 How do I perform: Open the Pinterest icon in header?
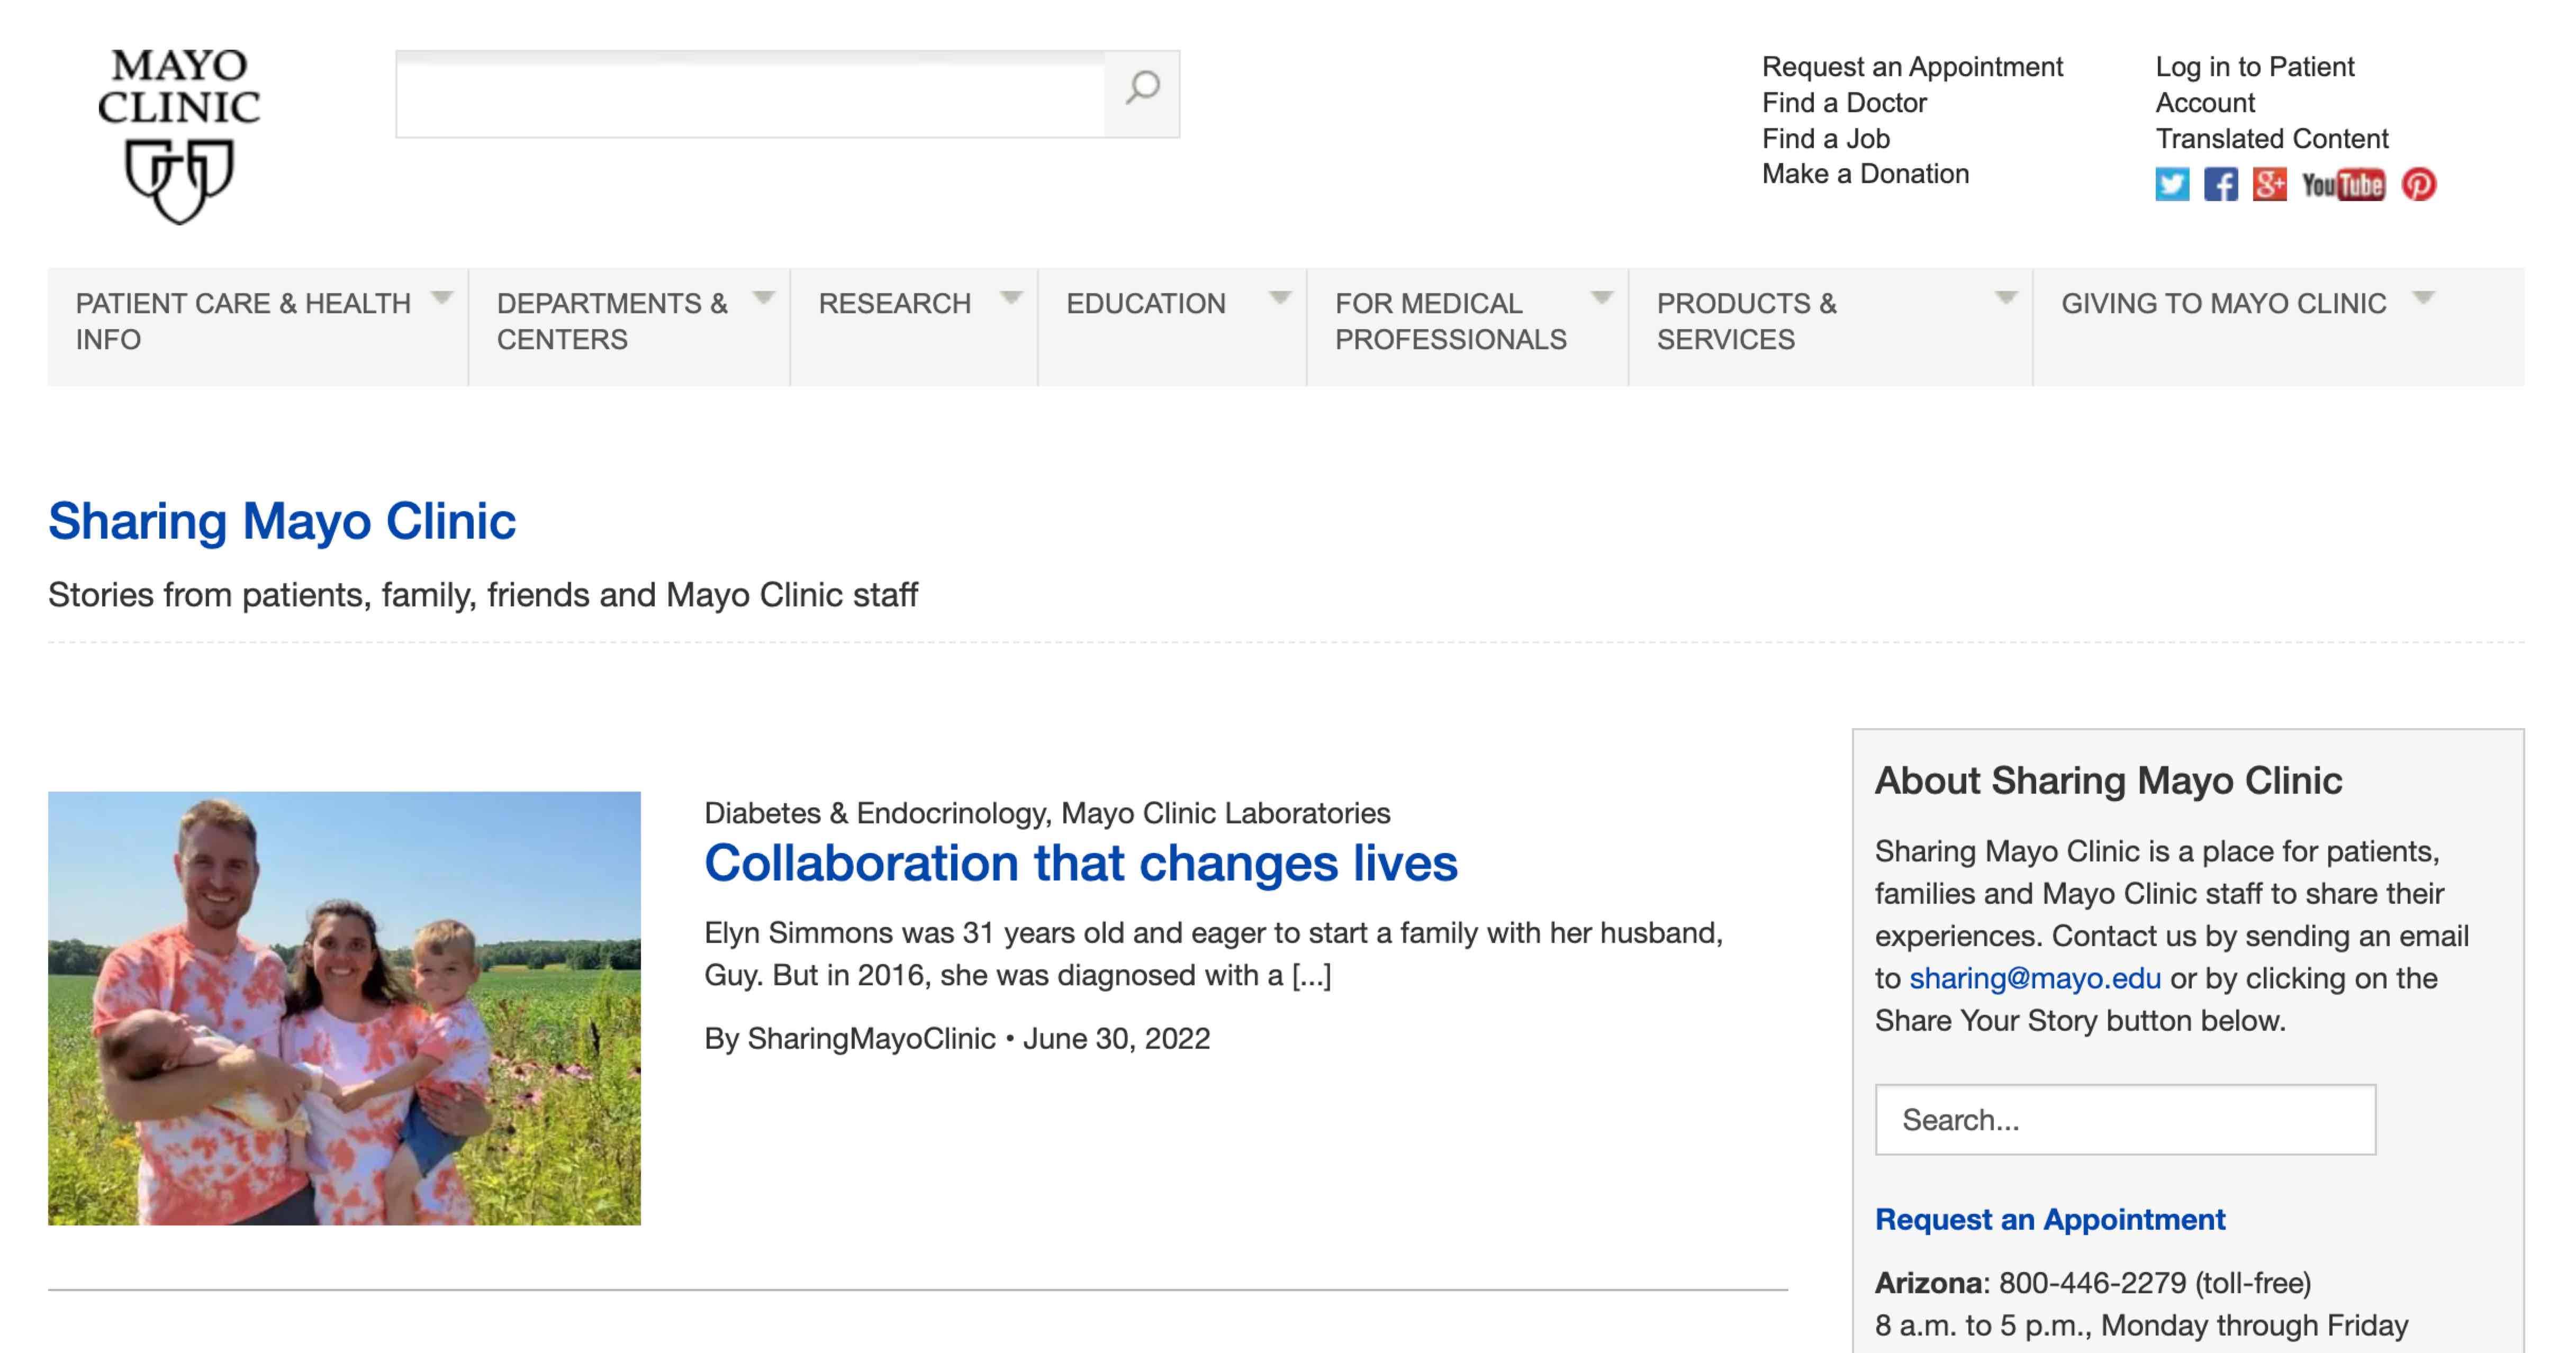coord(2419,185)
